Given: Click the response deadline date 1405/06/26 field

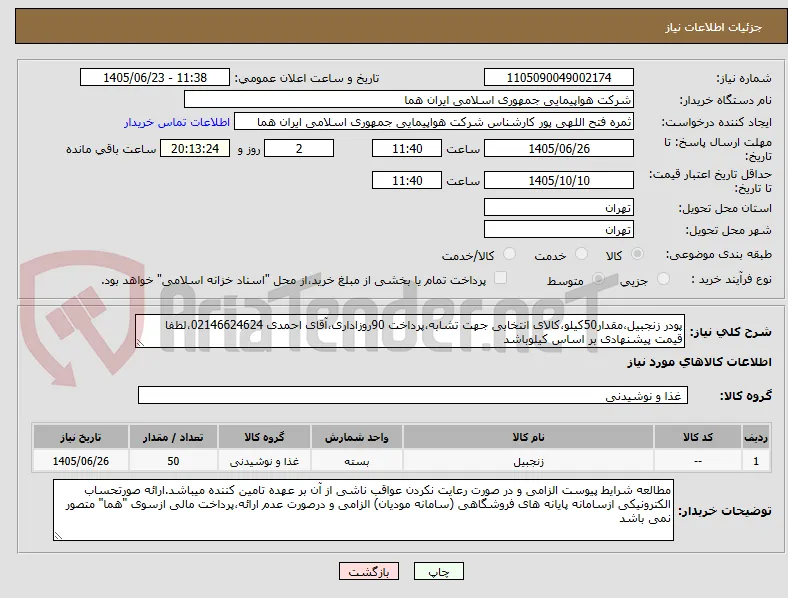Looking at the screenshot, I should click(x=559, y=149).
